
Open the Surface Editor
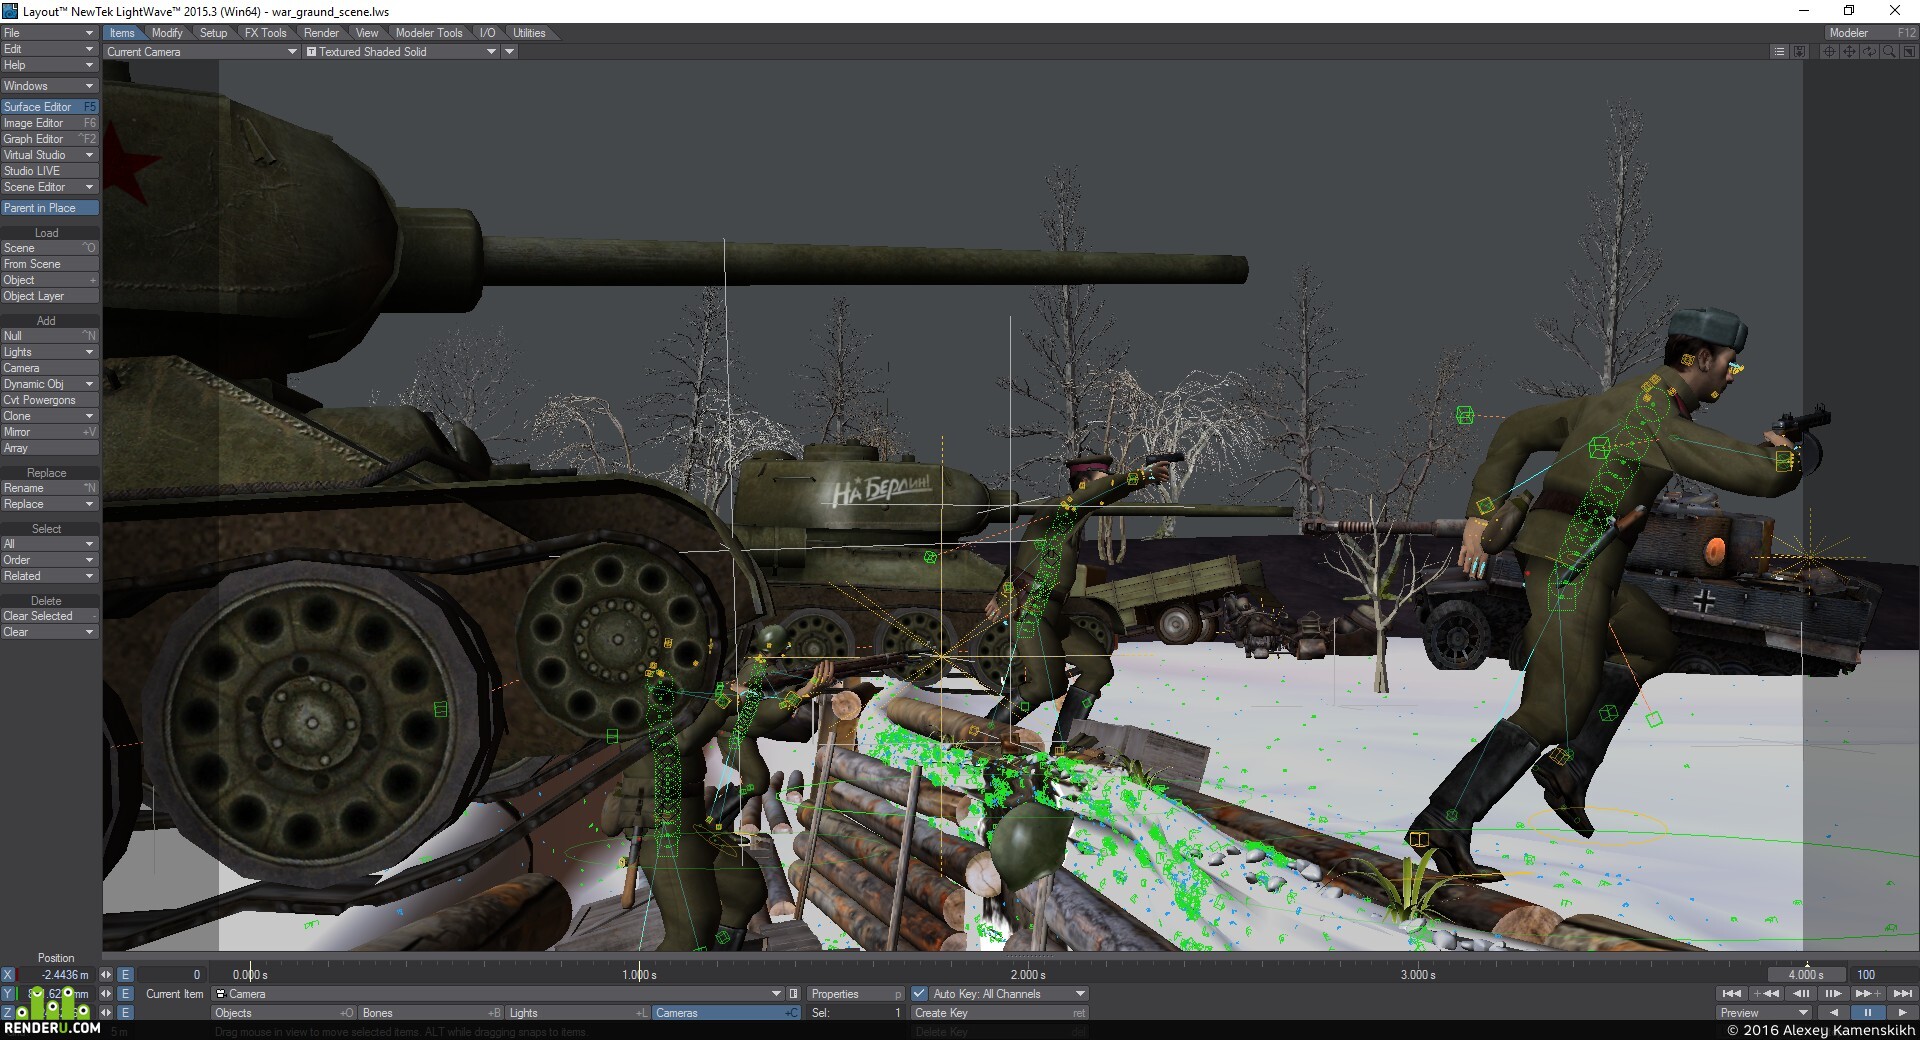(49, 107)
